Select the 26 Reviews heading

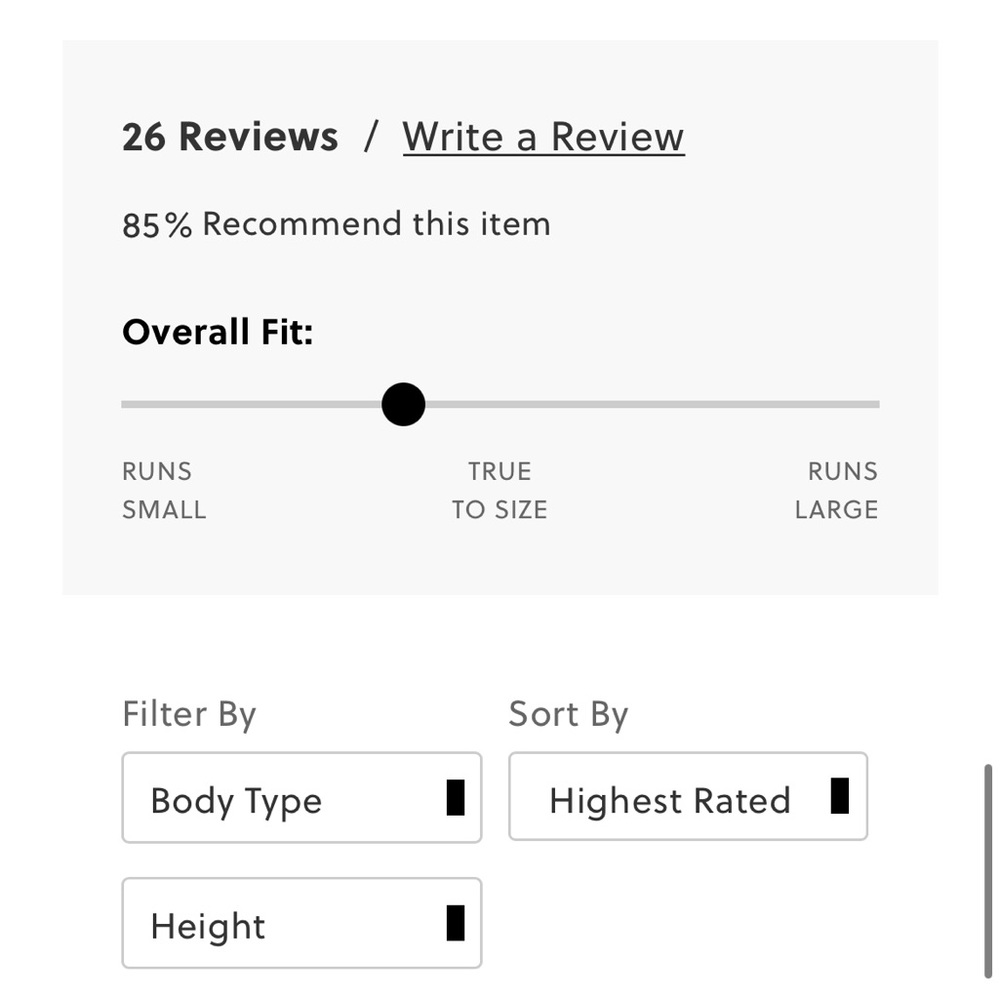coord(230,137)
